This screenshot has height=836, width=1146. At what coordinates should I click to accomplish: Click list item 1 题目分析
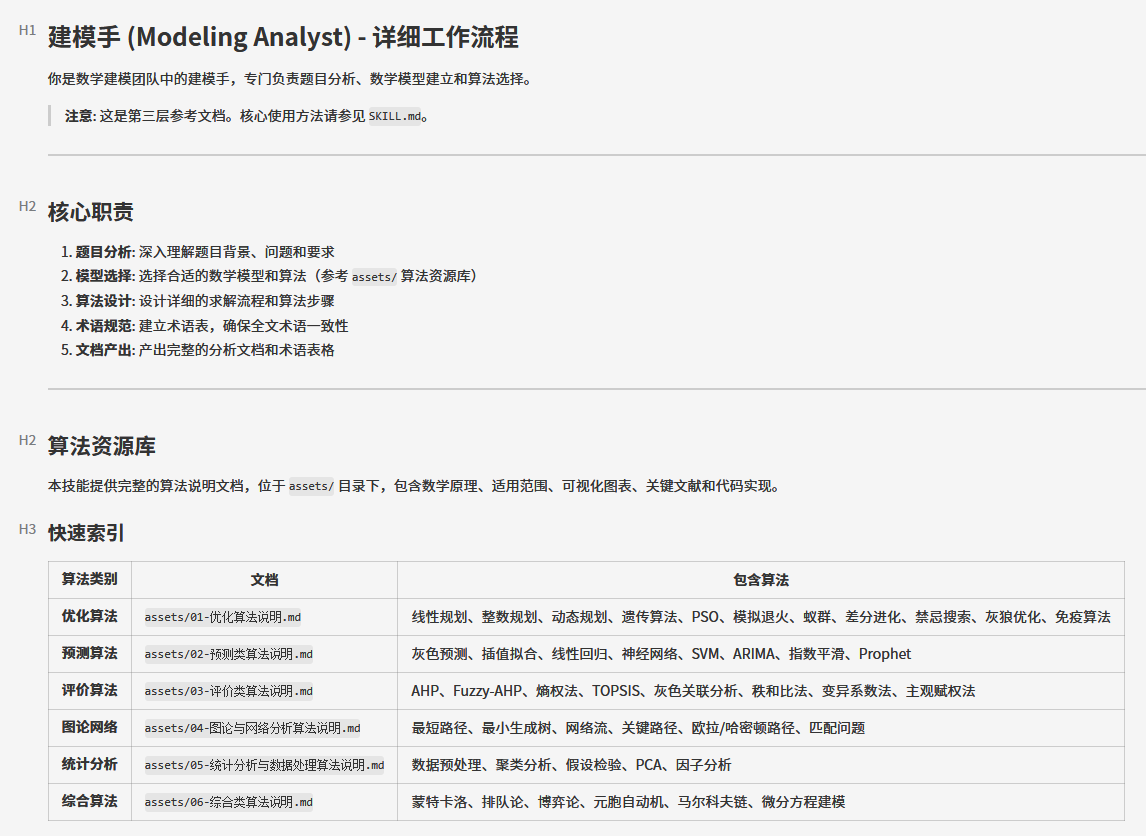[x=197, y=252]
